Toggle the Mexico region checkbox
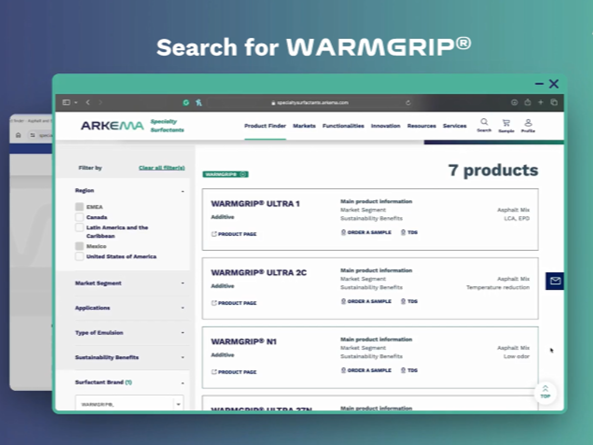The width and height of the screenshot is (593, 445). coord(79,246)
